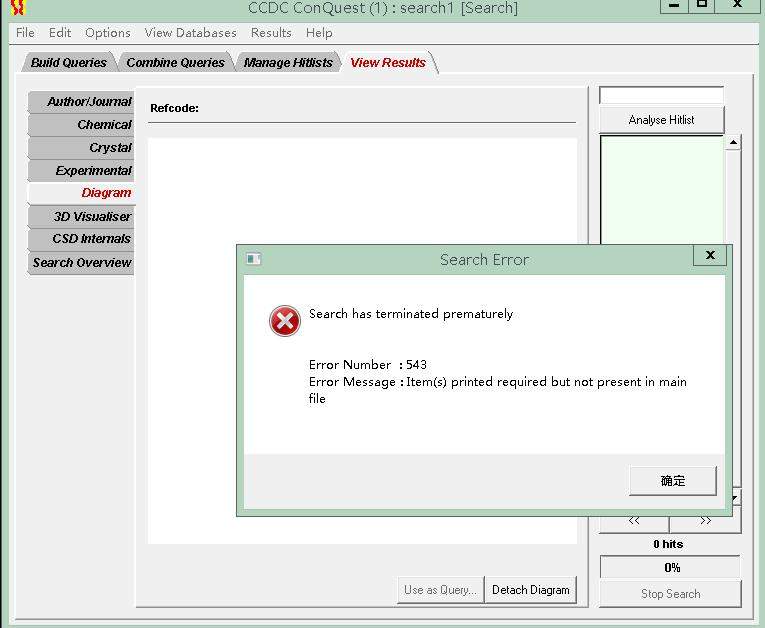Click the hitlist scrollbar down arrow
765x628 pixels.
pos(735,498)
